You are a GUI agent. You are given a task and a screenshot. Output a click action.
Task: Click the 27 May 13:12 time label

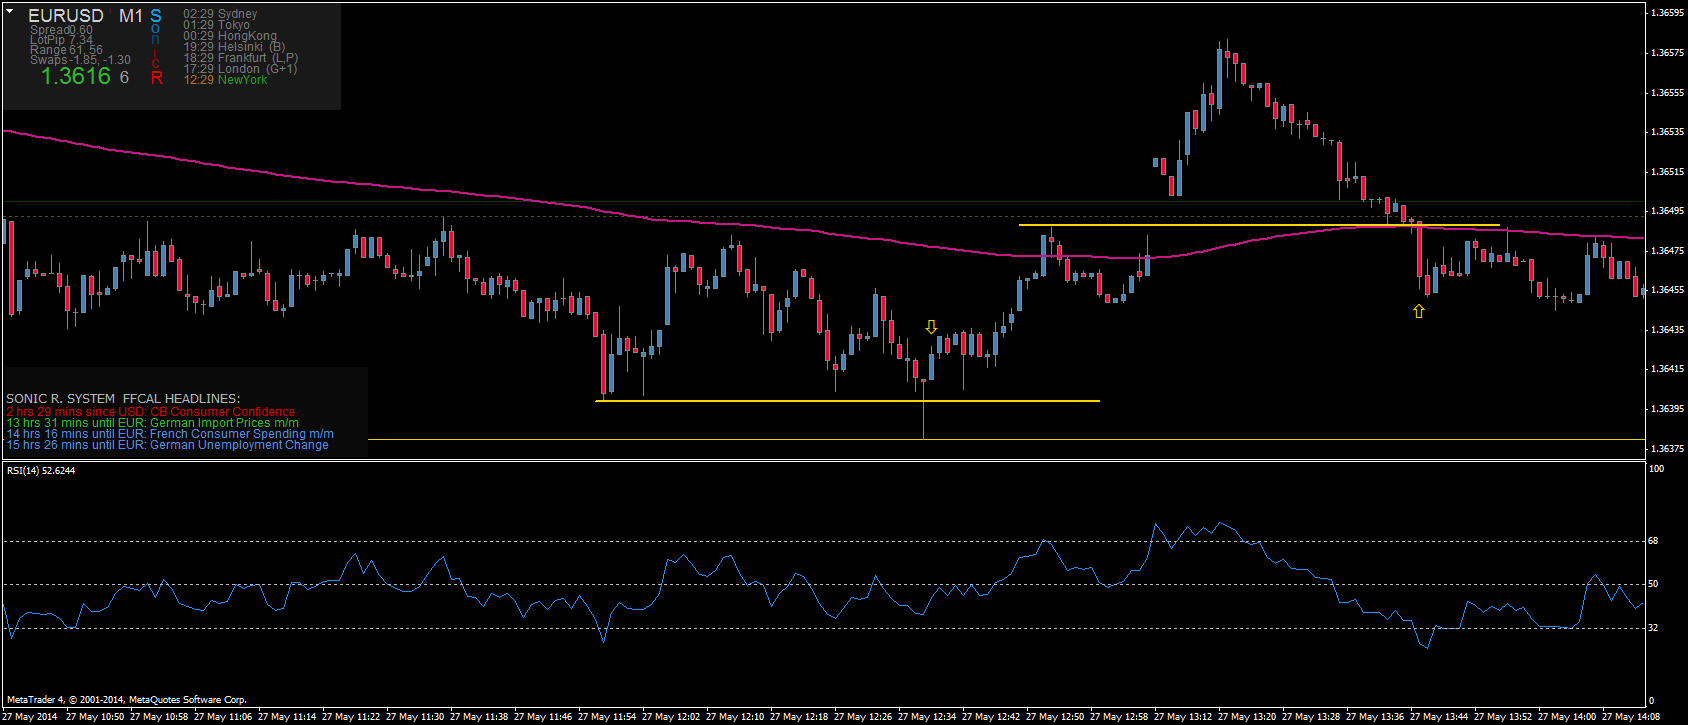click(x=1183, y=717)
